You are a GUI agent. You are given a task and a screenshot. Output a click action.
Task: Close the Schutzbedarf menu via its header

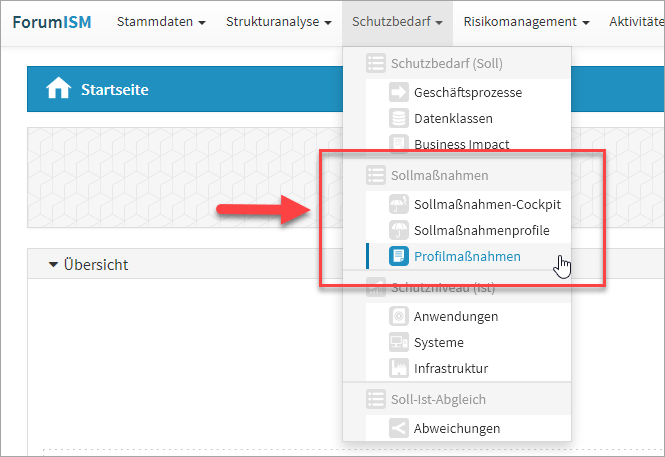point(397,21)
